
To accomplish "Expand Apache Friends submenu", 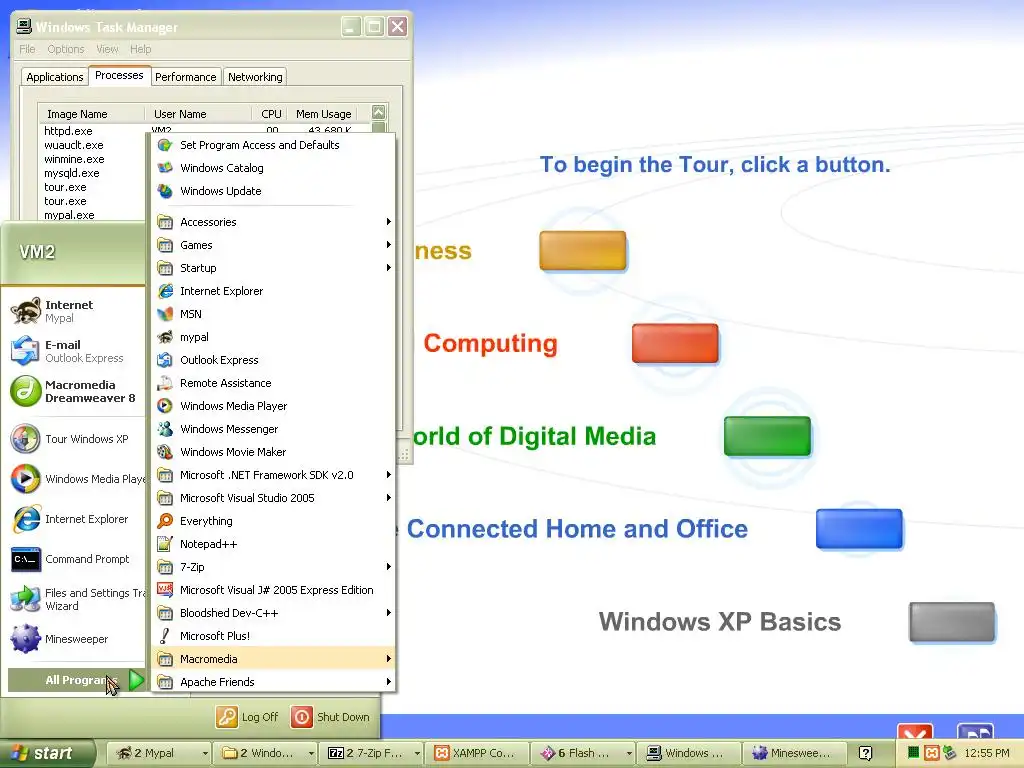I will tap(274, 682).
